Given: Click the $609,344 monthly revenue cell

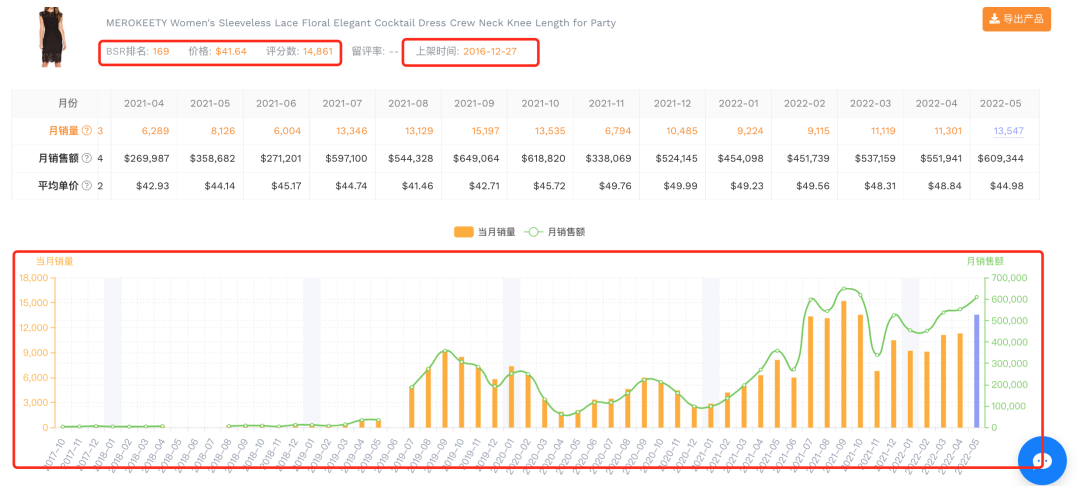Looking at the screenshot, I should pyautogui.click(x=1005, y=158).
